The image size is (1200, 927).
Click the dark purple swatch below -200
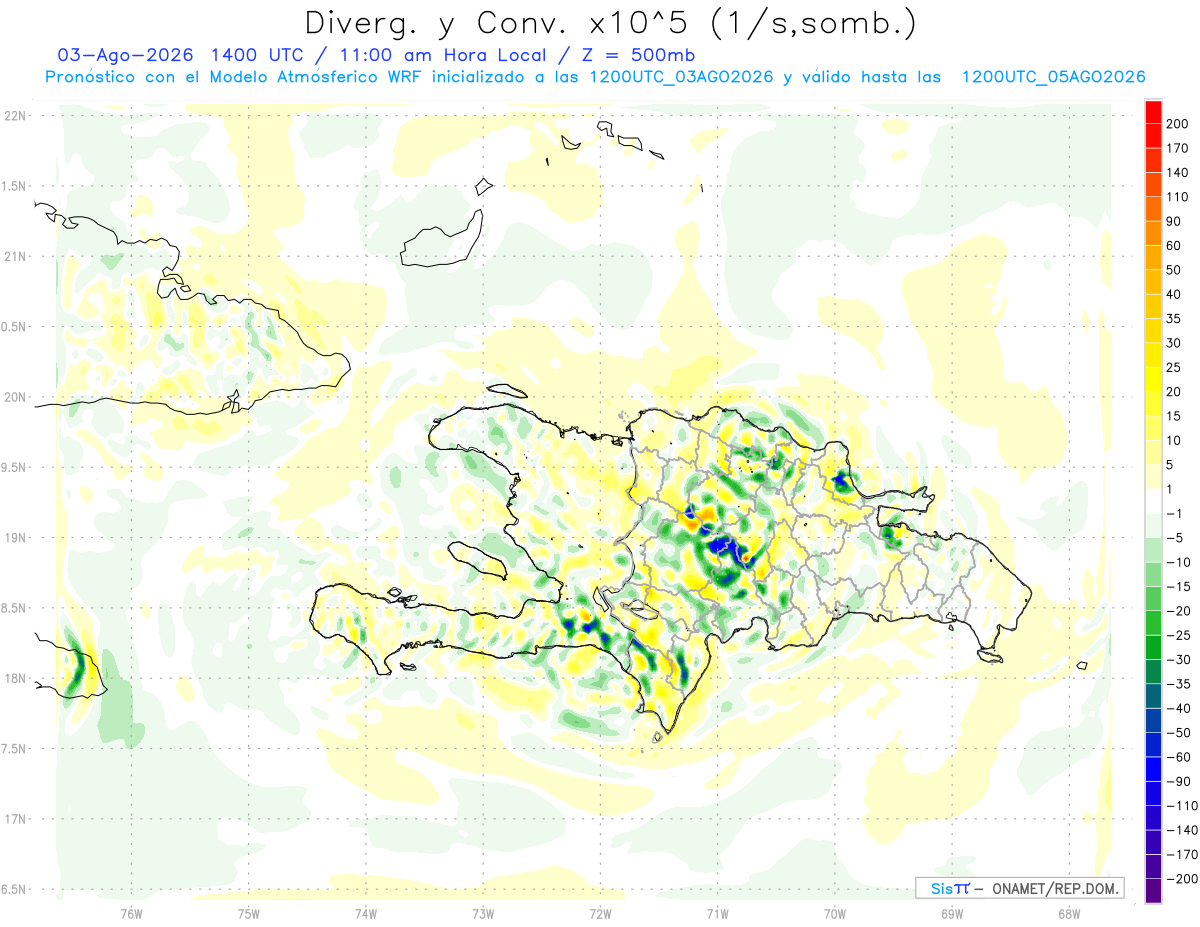click(x=1153, y=890)
